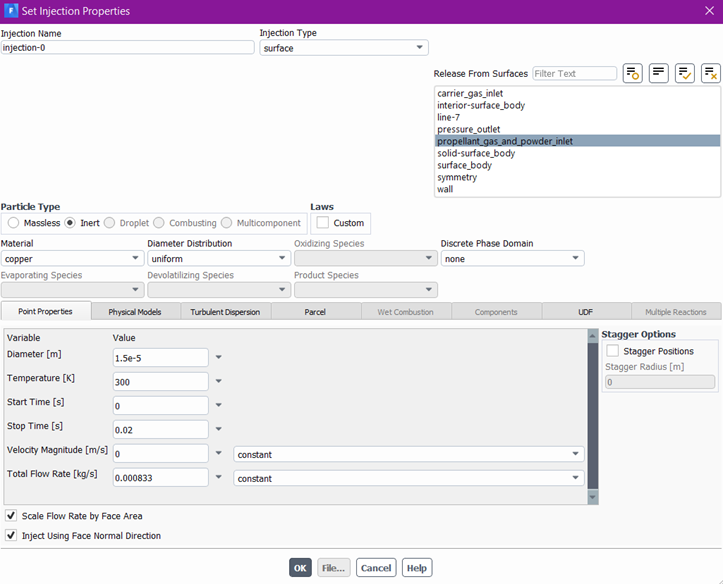Click the surface list filter options icon
This screenshot has height=584, width=723.
coord(632,73)
